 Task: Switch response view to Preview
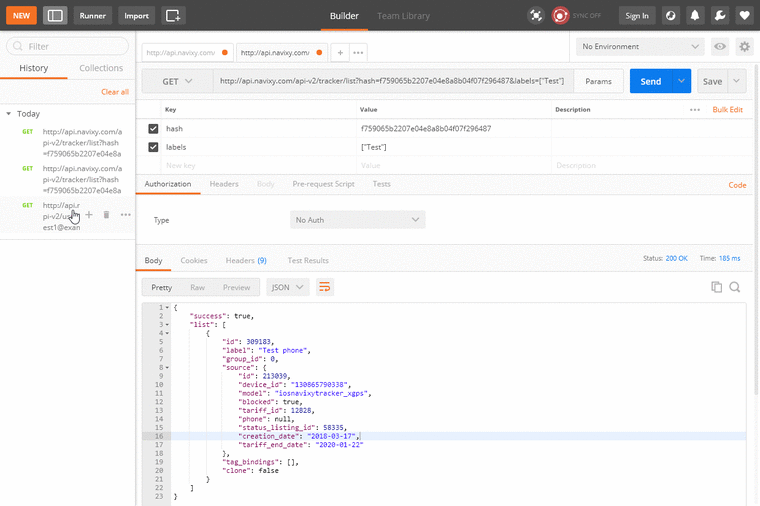click(x=237, y=287)
